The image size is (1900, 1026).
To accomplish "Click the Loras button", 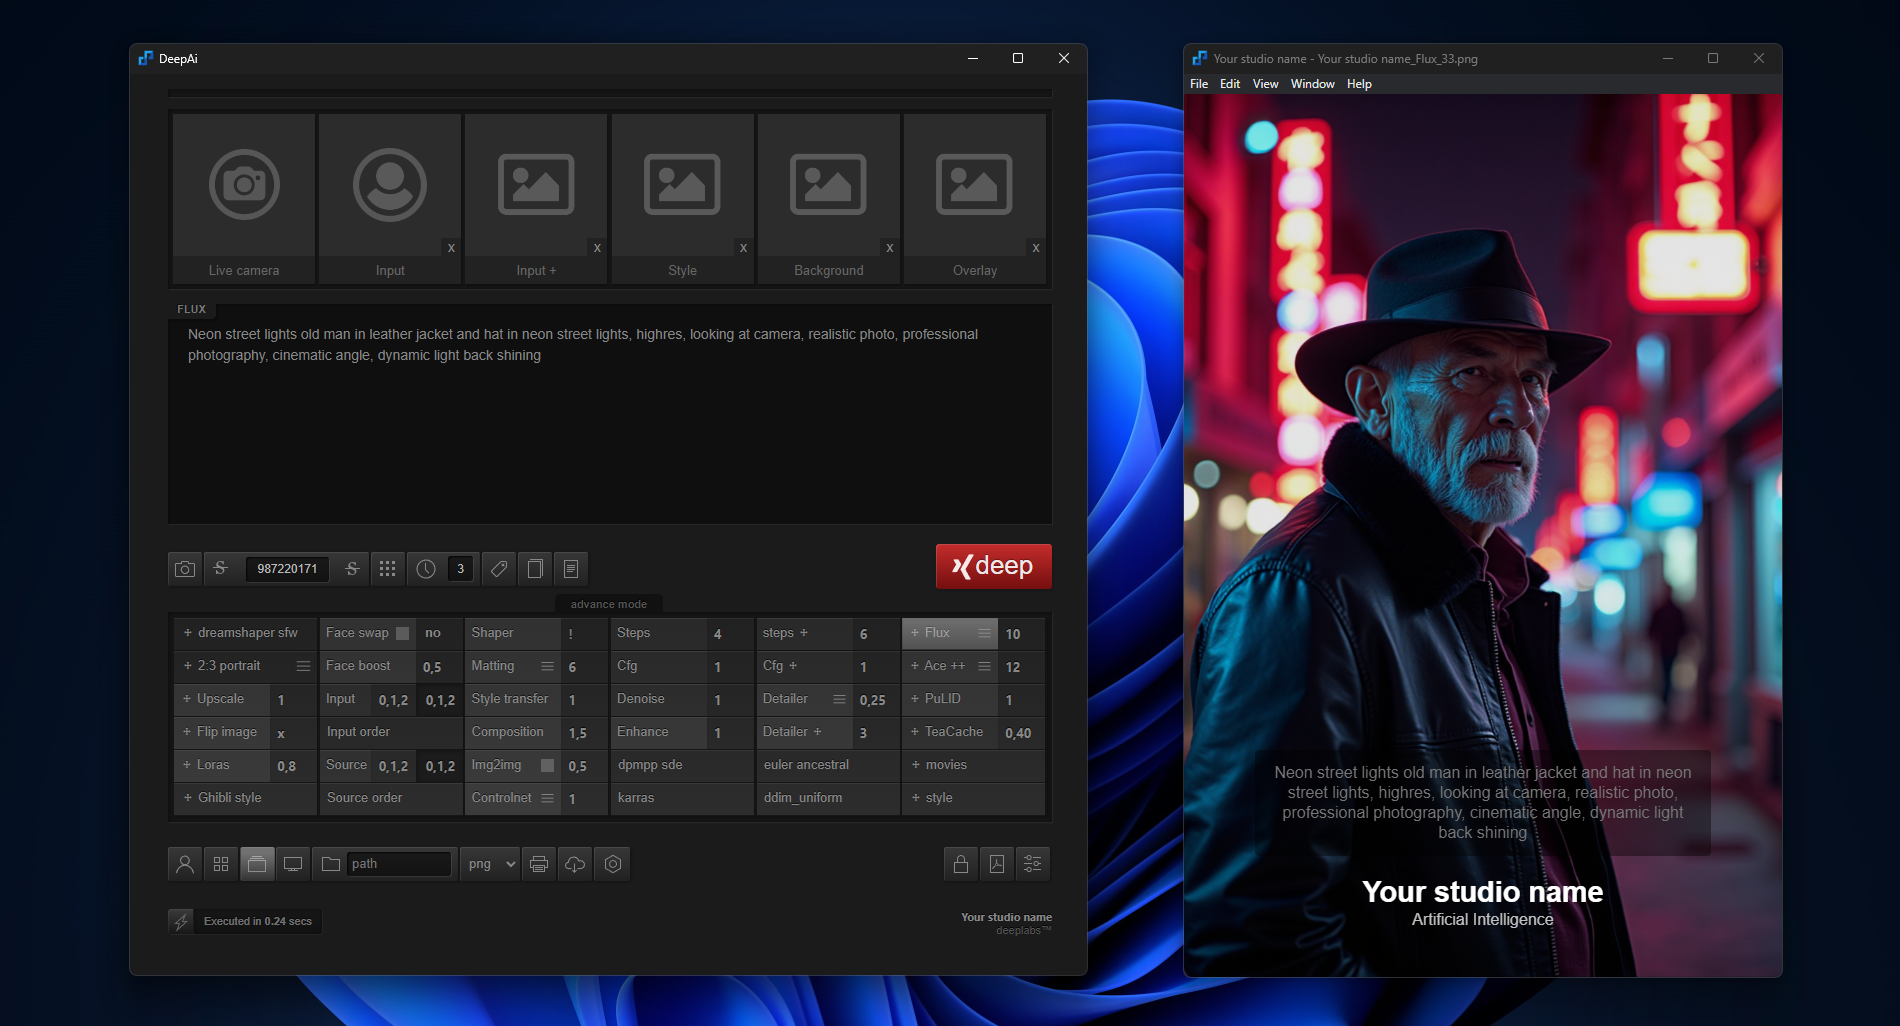I will point(222,765).
